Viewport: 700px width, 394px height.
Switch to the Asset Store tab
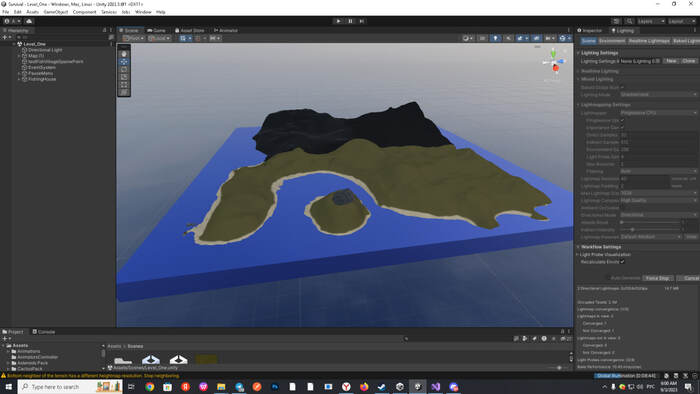[190, 30]
